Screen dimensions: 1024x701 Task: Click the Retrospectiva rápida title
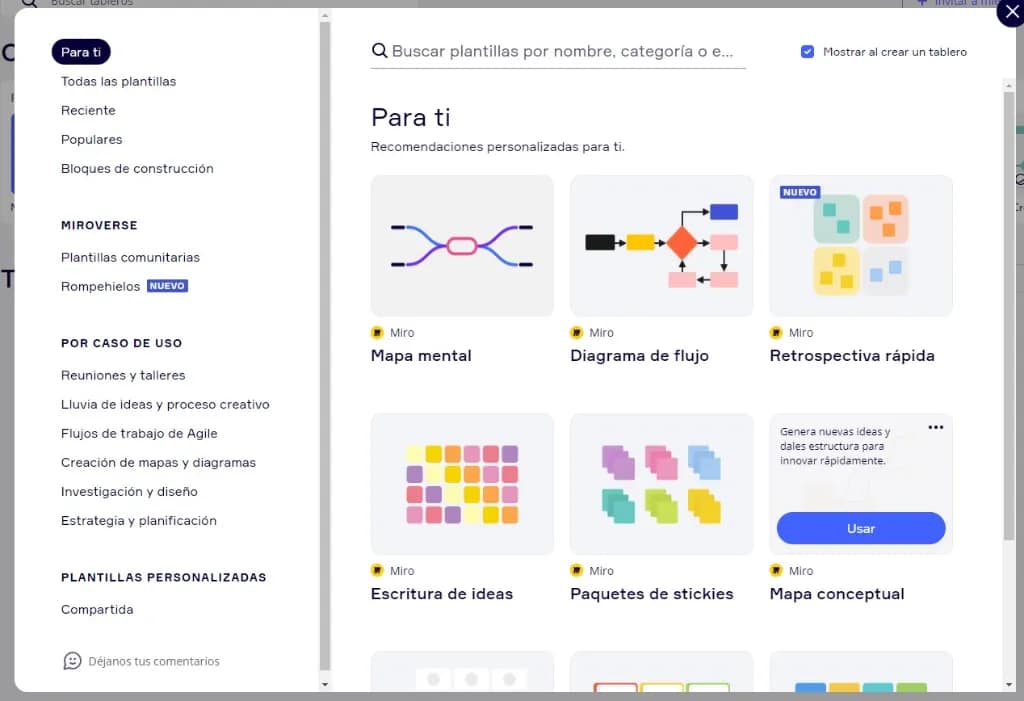click(x=852, y=356)
